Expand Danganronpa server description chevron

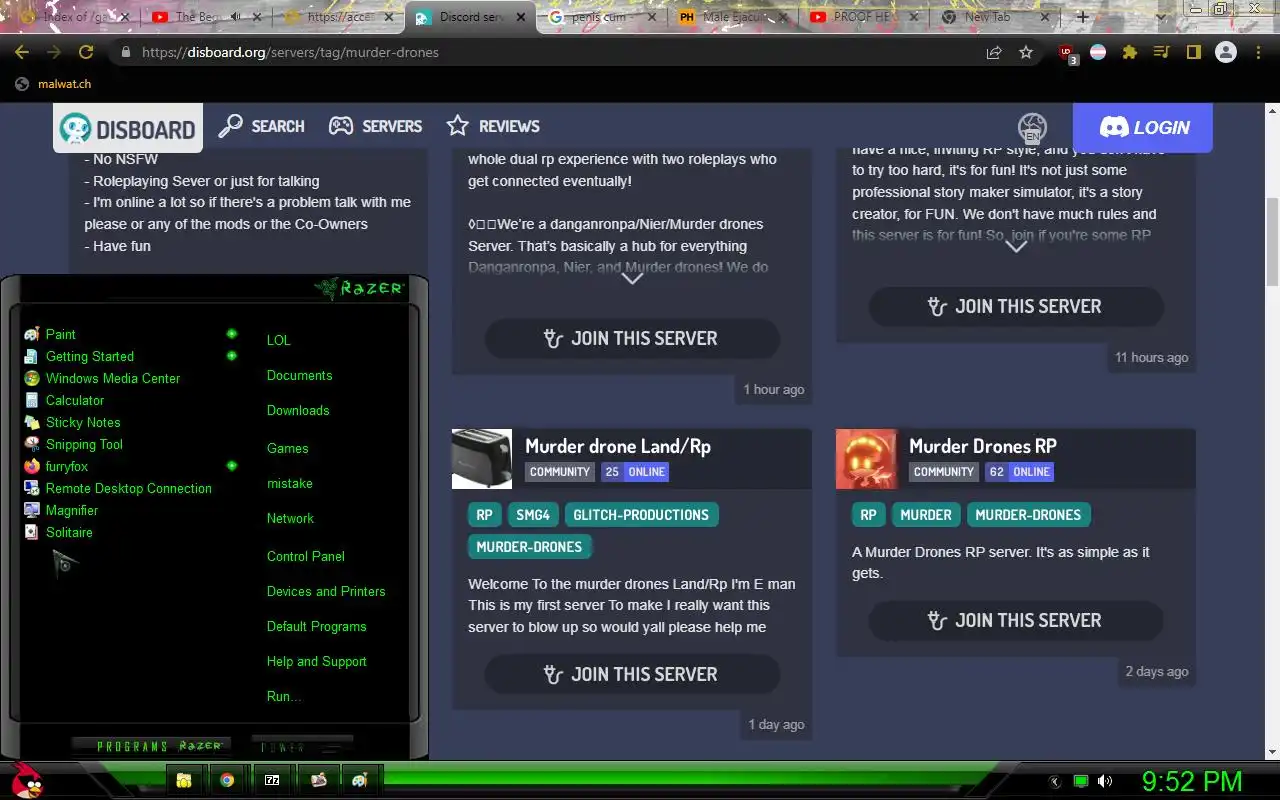coord(632,278)
